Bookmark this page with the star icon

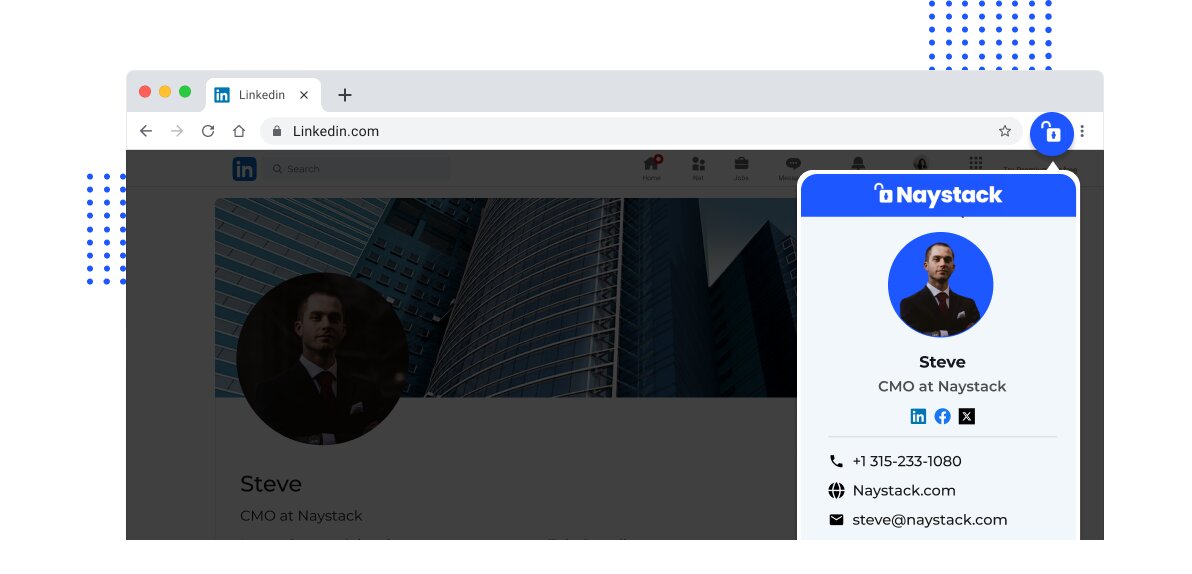click(x=1004, y=131)
